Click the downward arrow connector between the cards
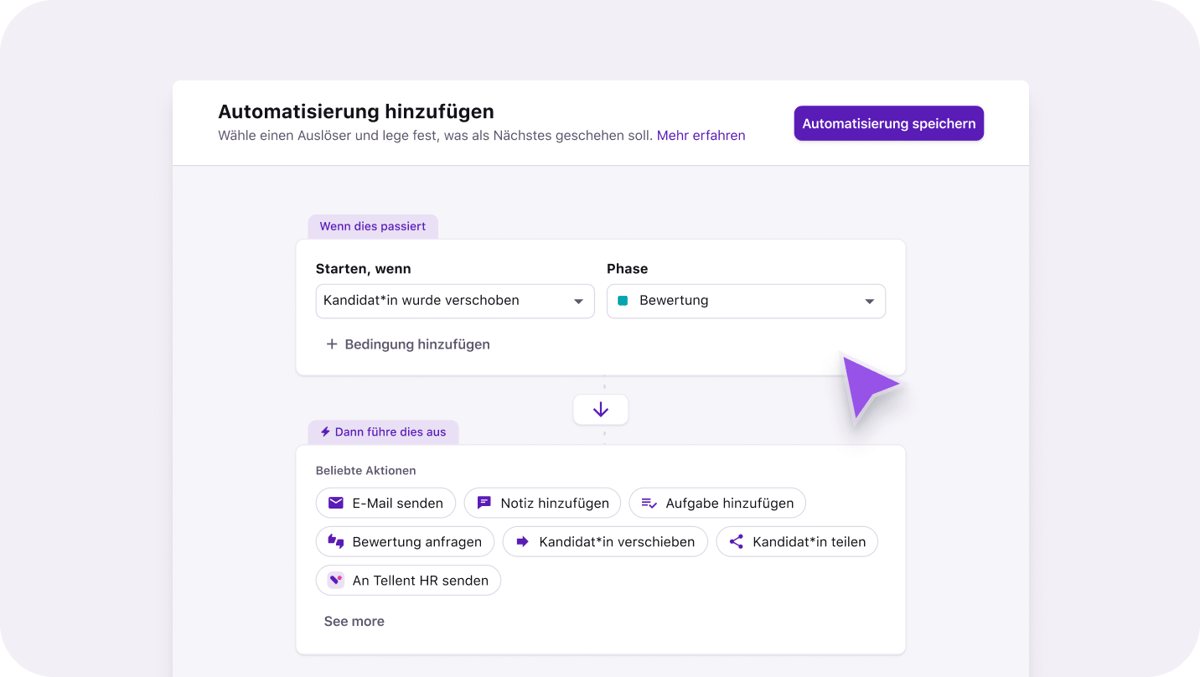This screenshot has width=1200, height=677. pos(600,409)
